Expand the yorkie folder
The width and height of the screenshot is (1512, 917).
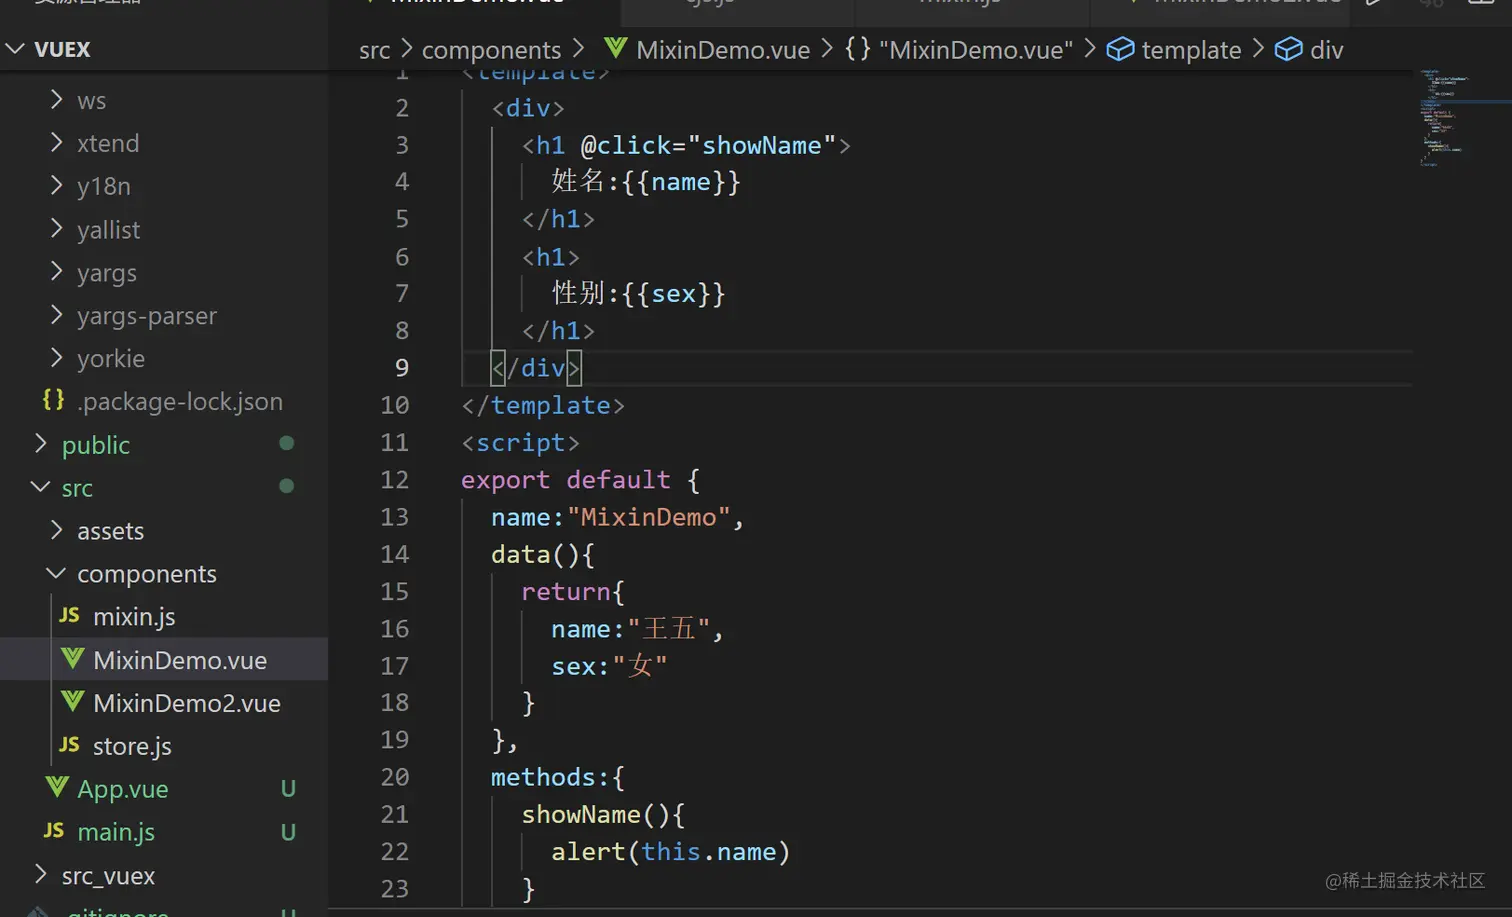(x=56, y=357)
